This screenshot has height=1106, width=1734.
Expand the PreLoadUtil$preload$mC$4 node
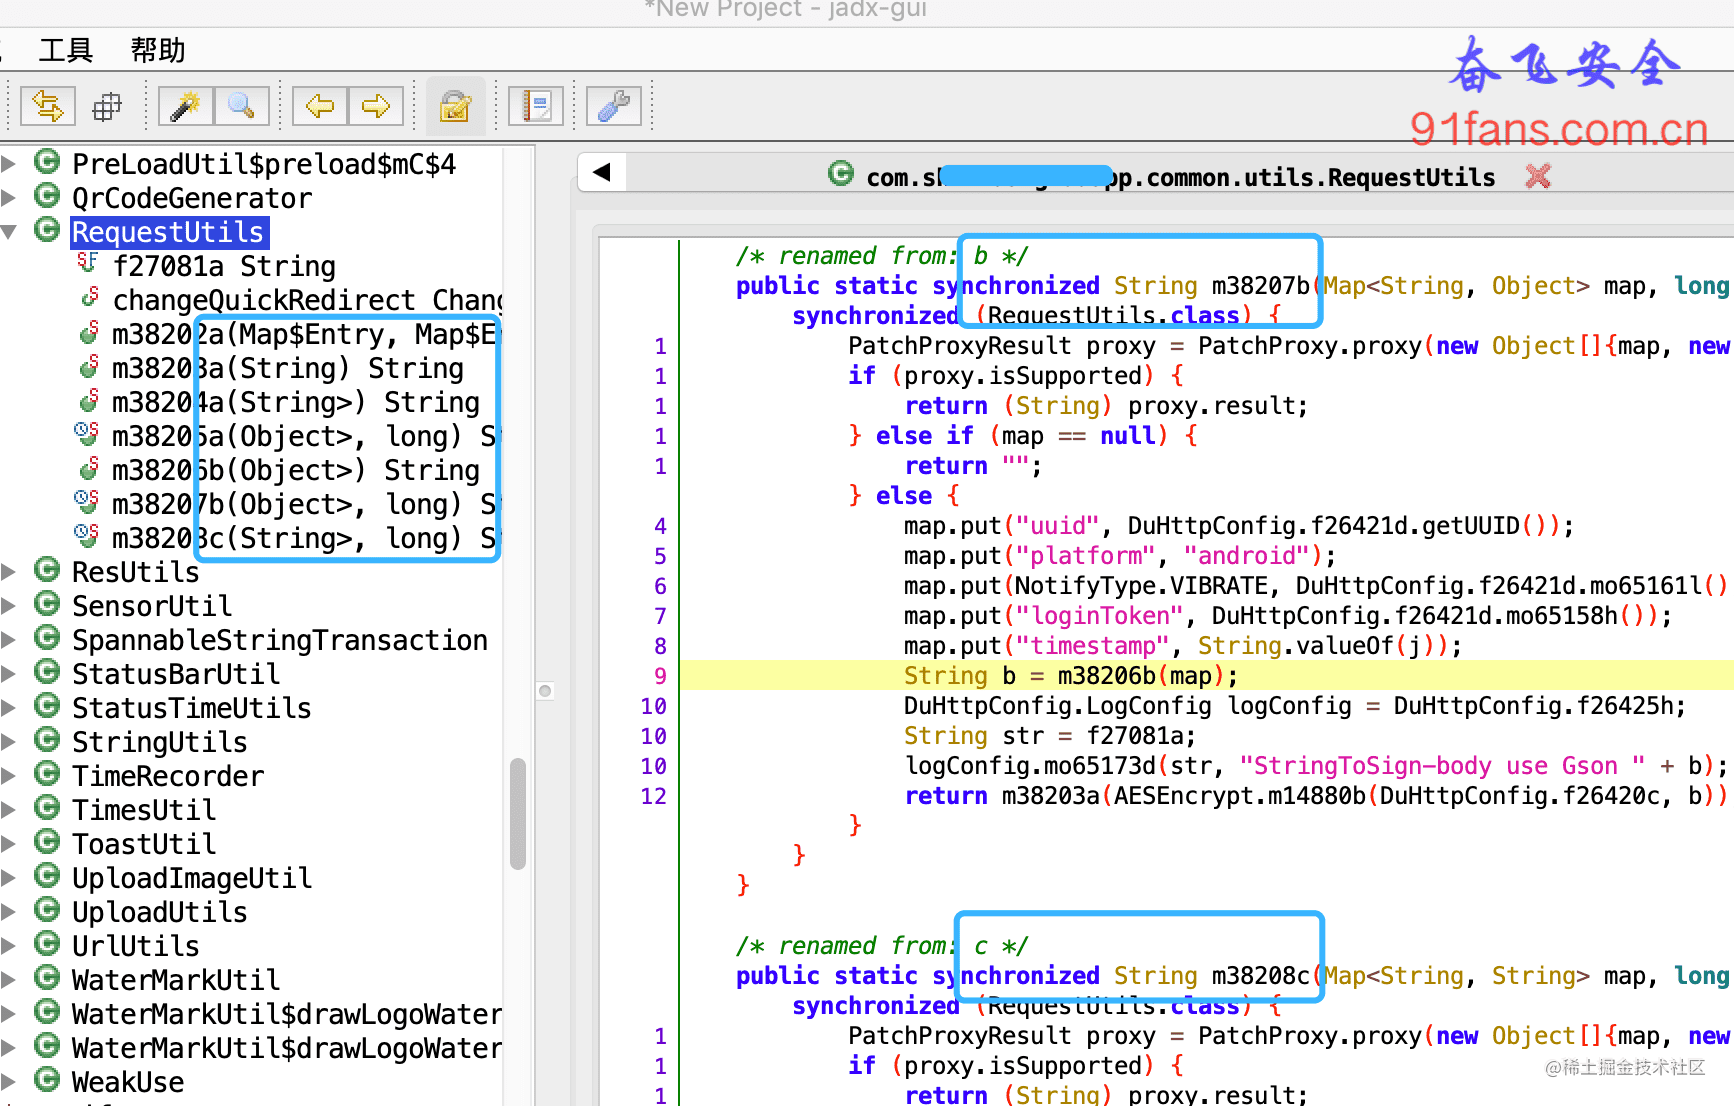[8, 164]
